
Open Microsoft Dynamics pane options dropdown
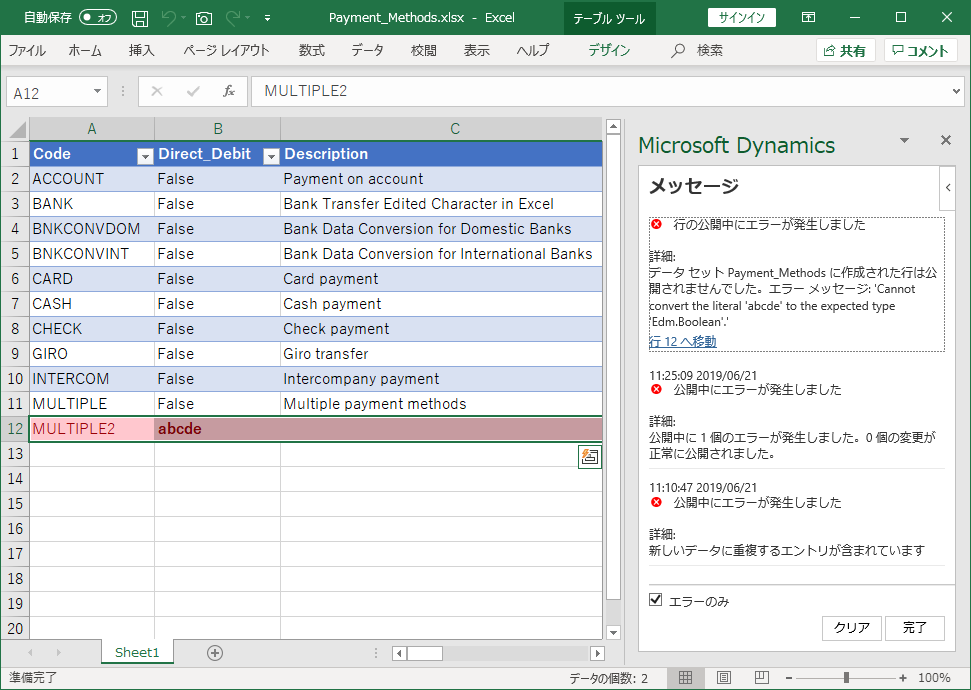[904, 141]
